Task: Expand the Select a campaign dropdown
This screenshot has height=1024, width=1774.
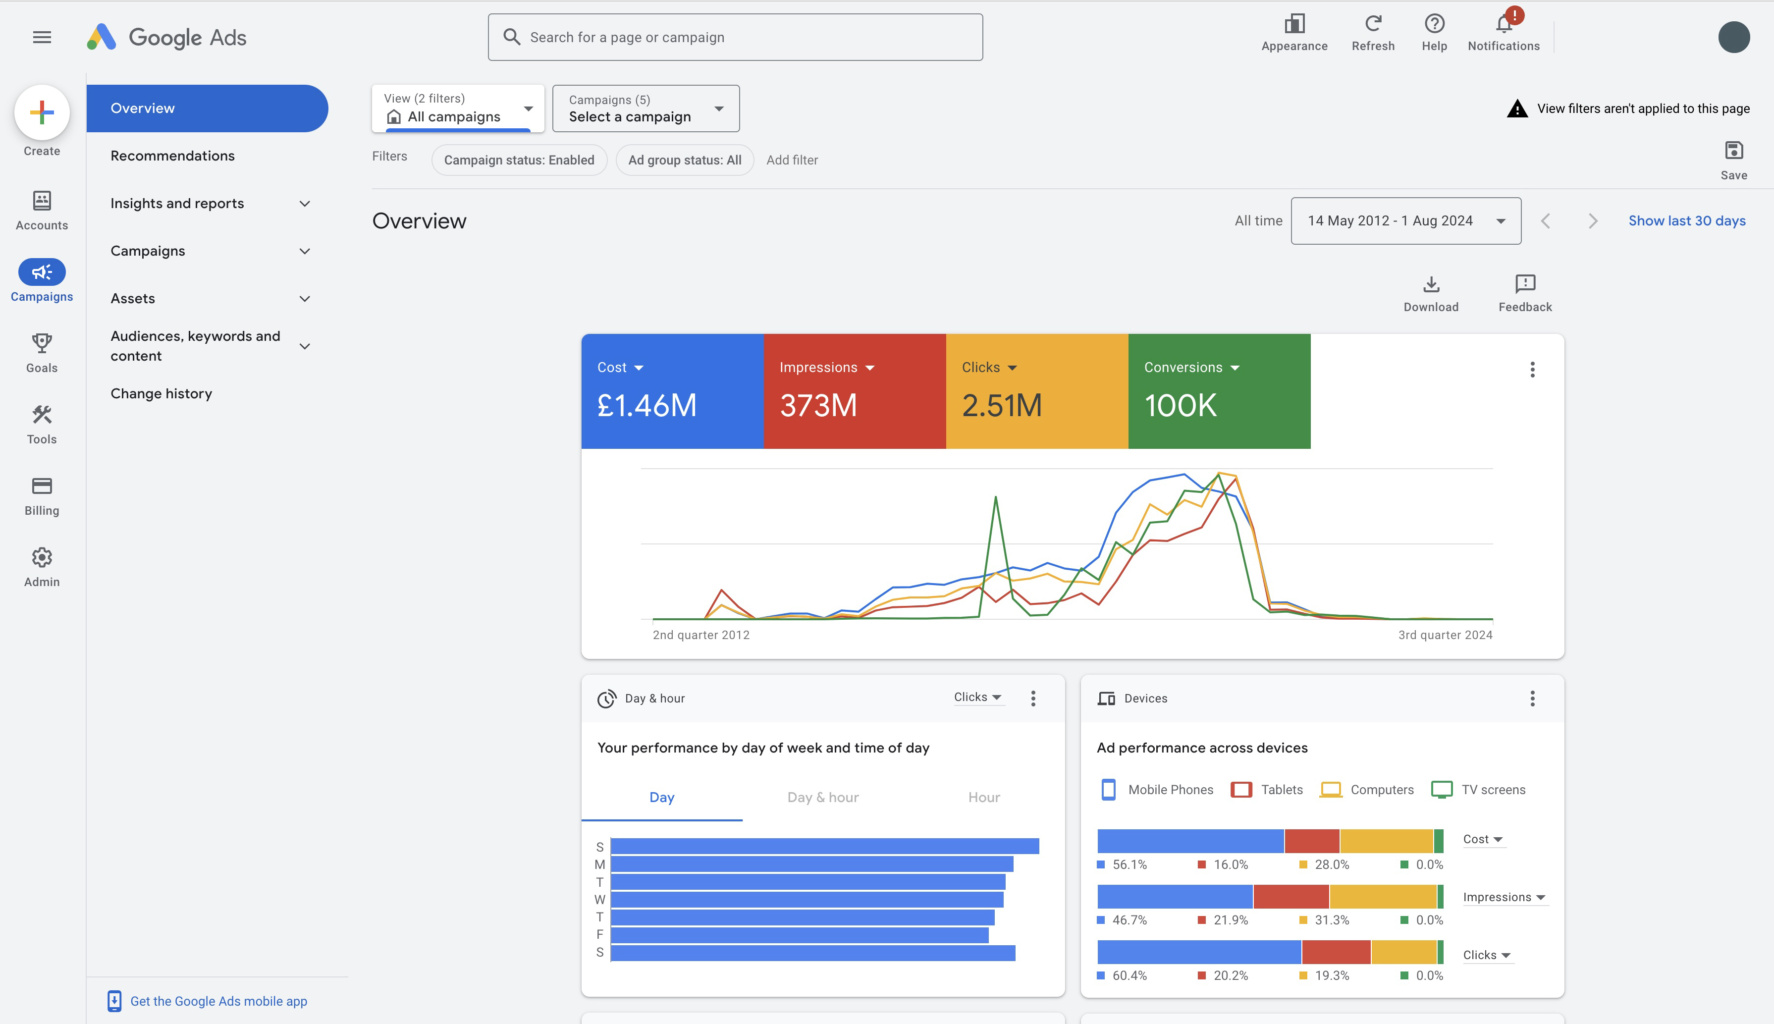Action: pos(645,108)
